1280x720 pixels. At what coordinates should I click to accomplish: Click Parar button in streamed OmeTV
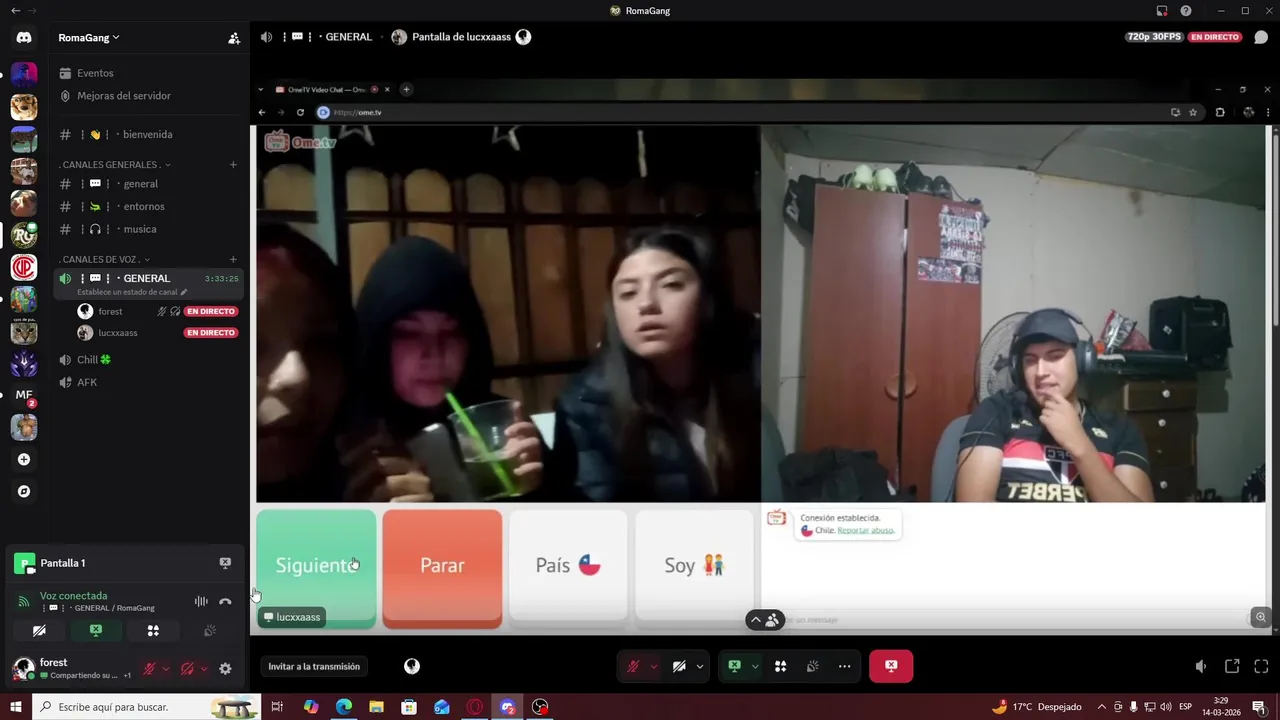(x=442, y=569)
